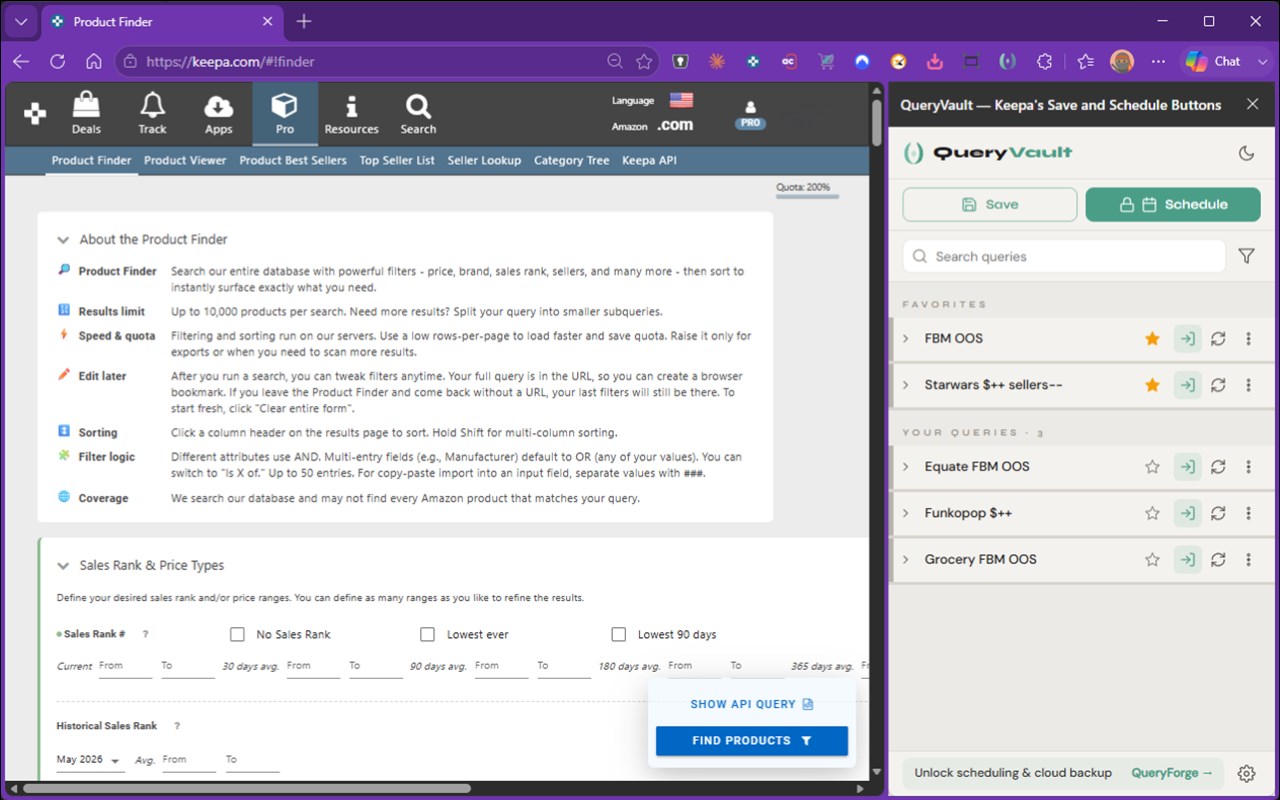Refresh the FBM OOS query
The height and width of the screenshot is (800, 1280).
[1218, 339]
